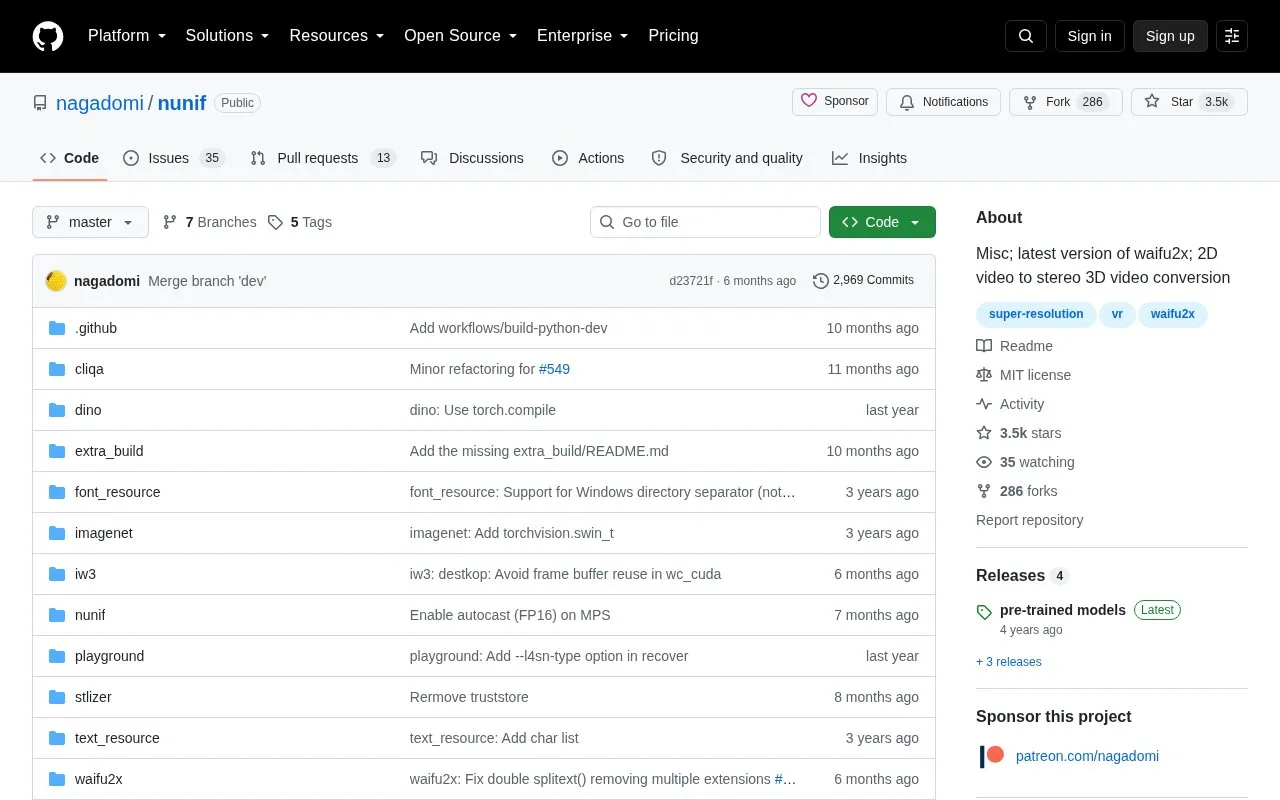This screenshot has width=1280, height=800.
Task: Switch to the Issues tab
Action: [174, 158]
